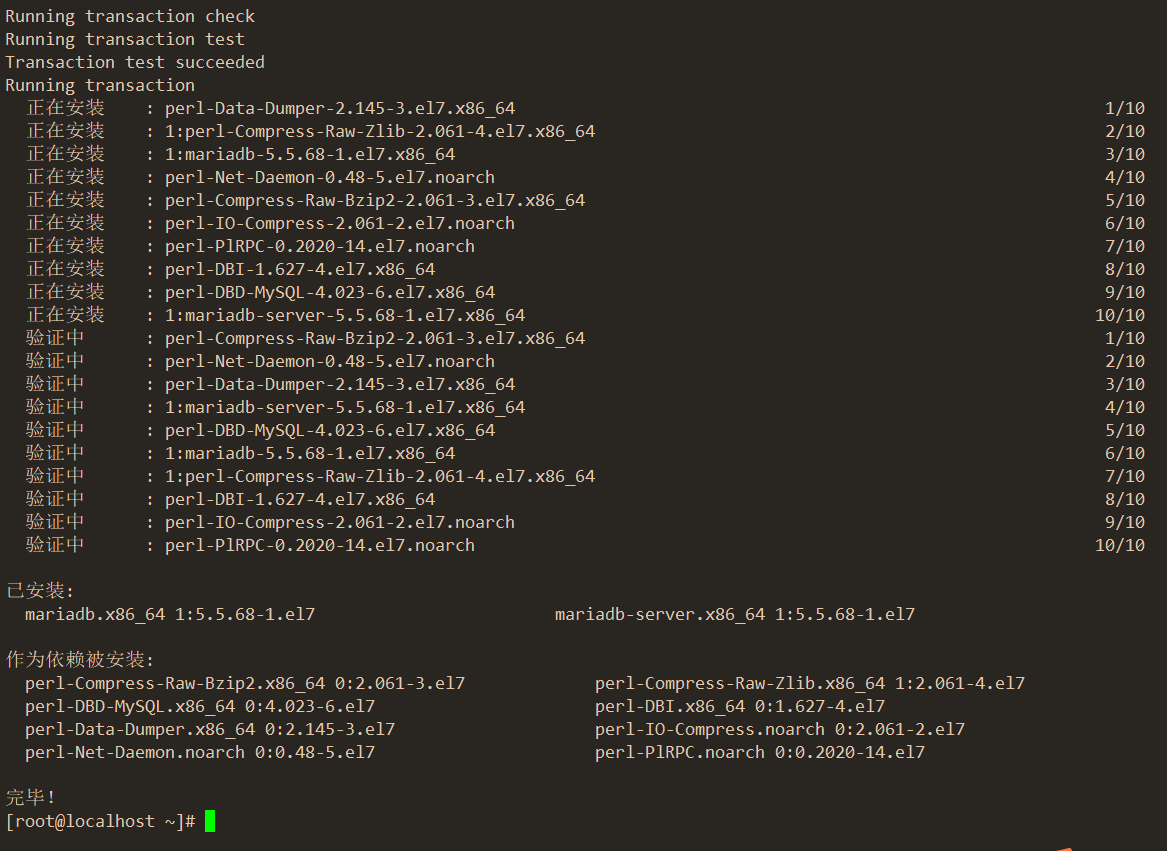
Task: Click 'Running transaction test' line
Action: 125,39
